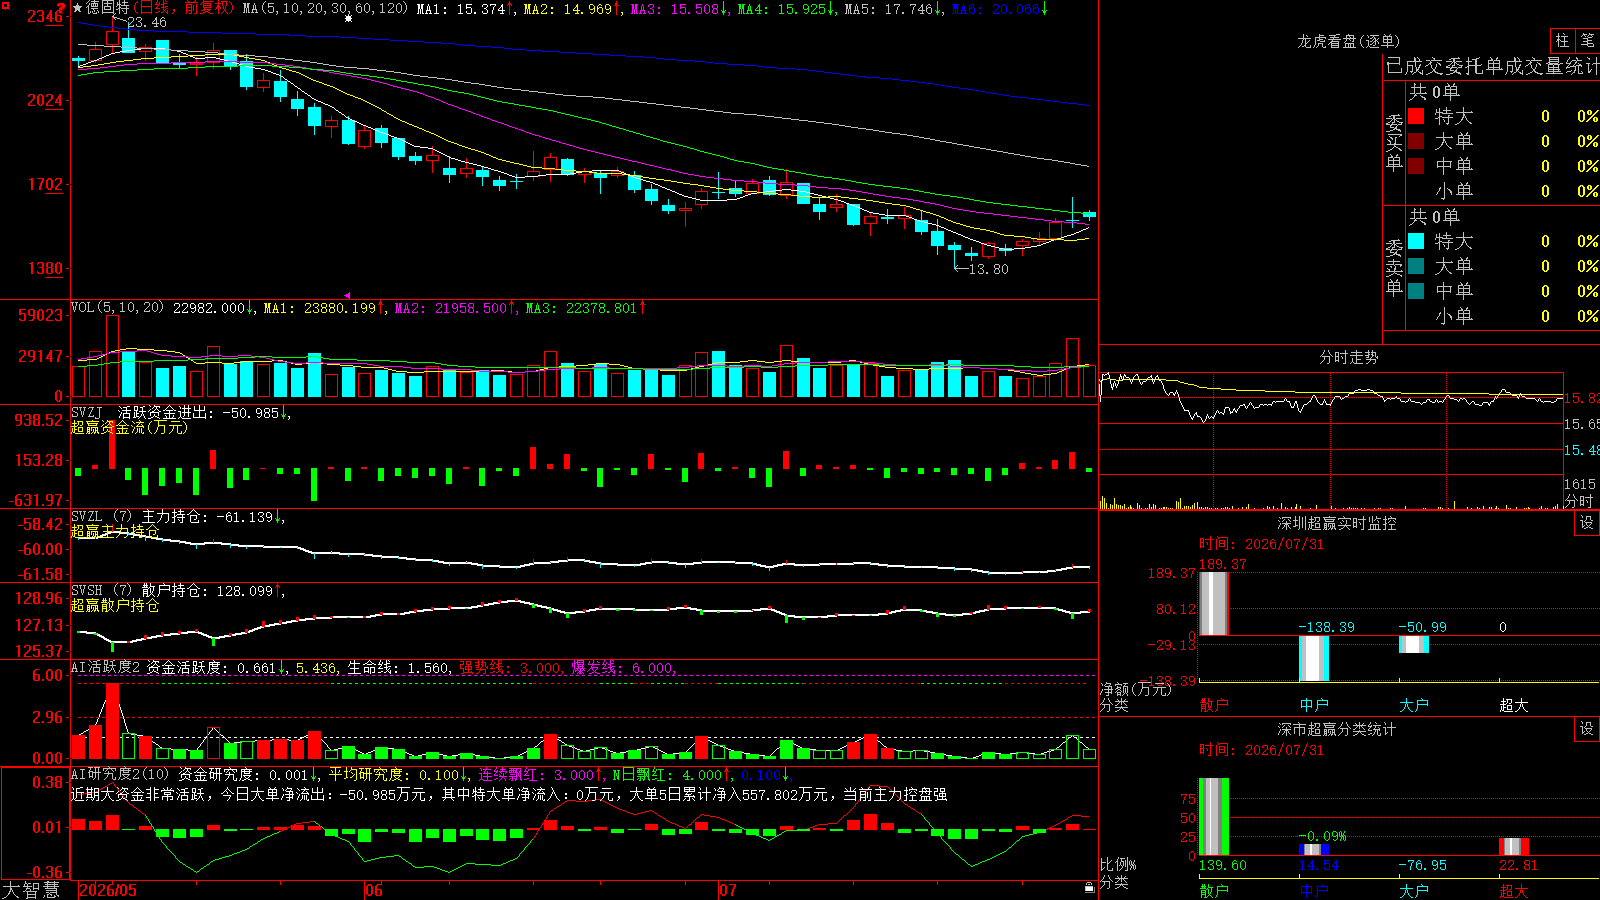The height and width of the screenshot is (900, 1600).
Task: Click the 13.80 low price annotation
Action: pos(989,269)
